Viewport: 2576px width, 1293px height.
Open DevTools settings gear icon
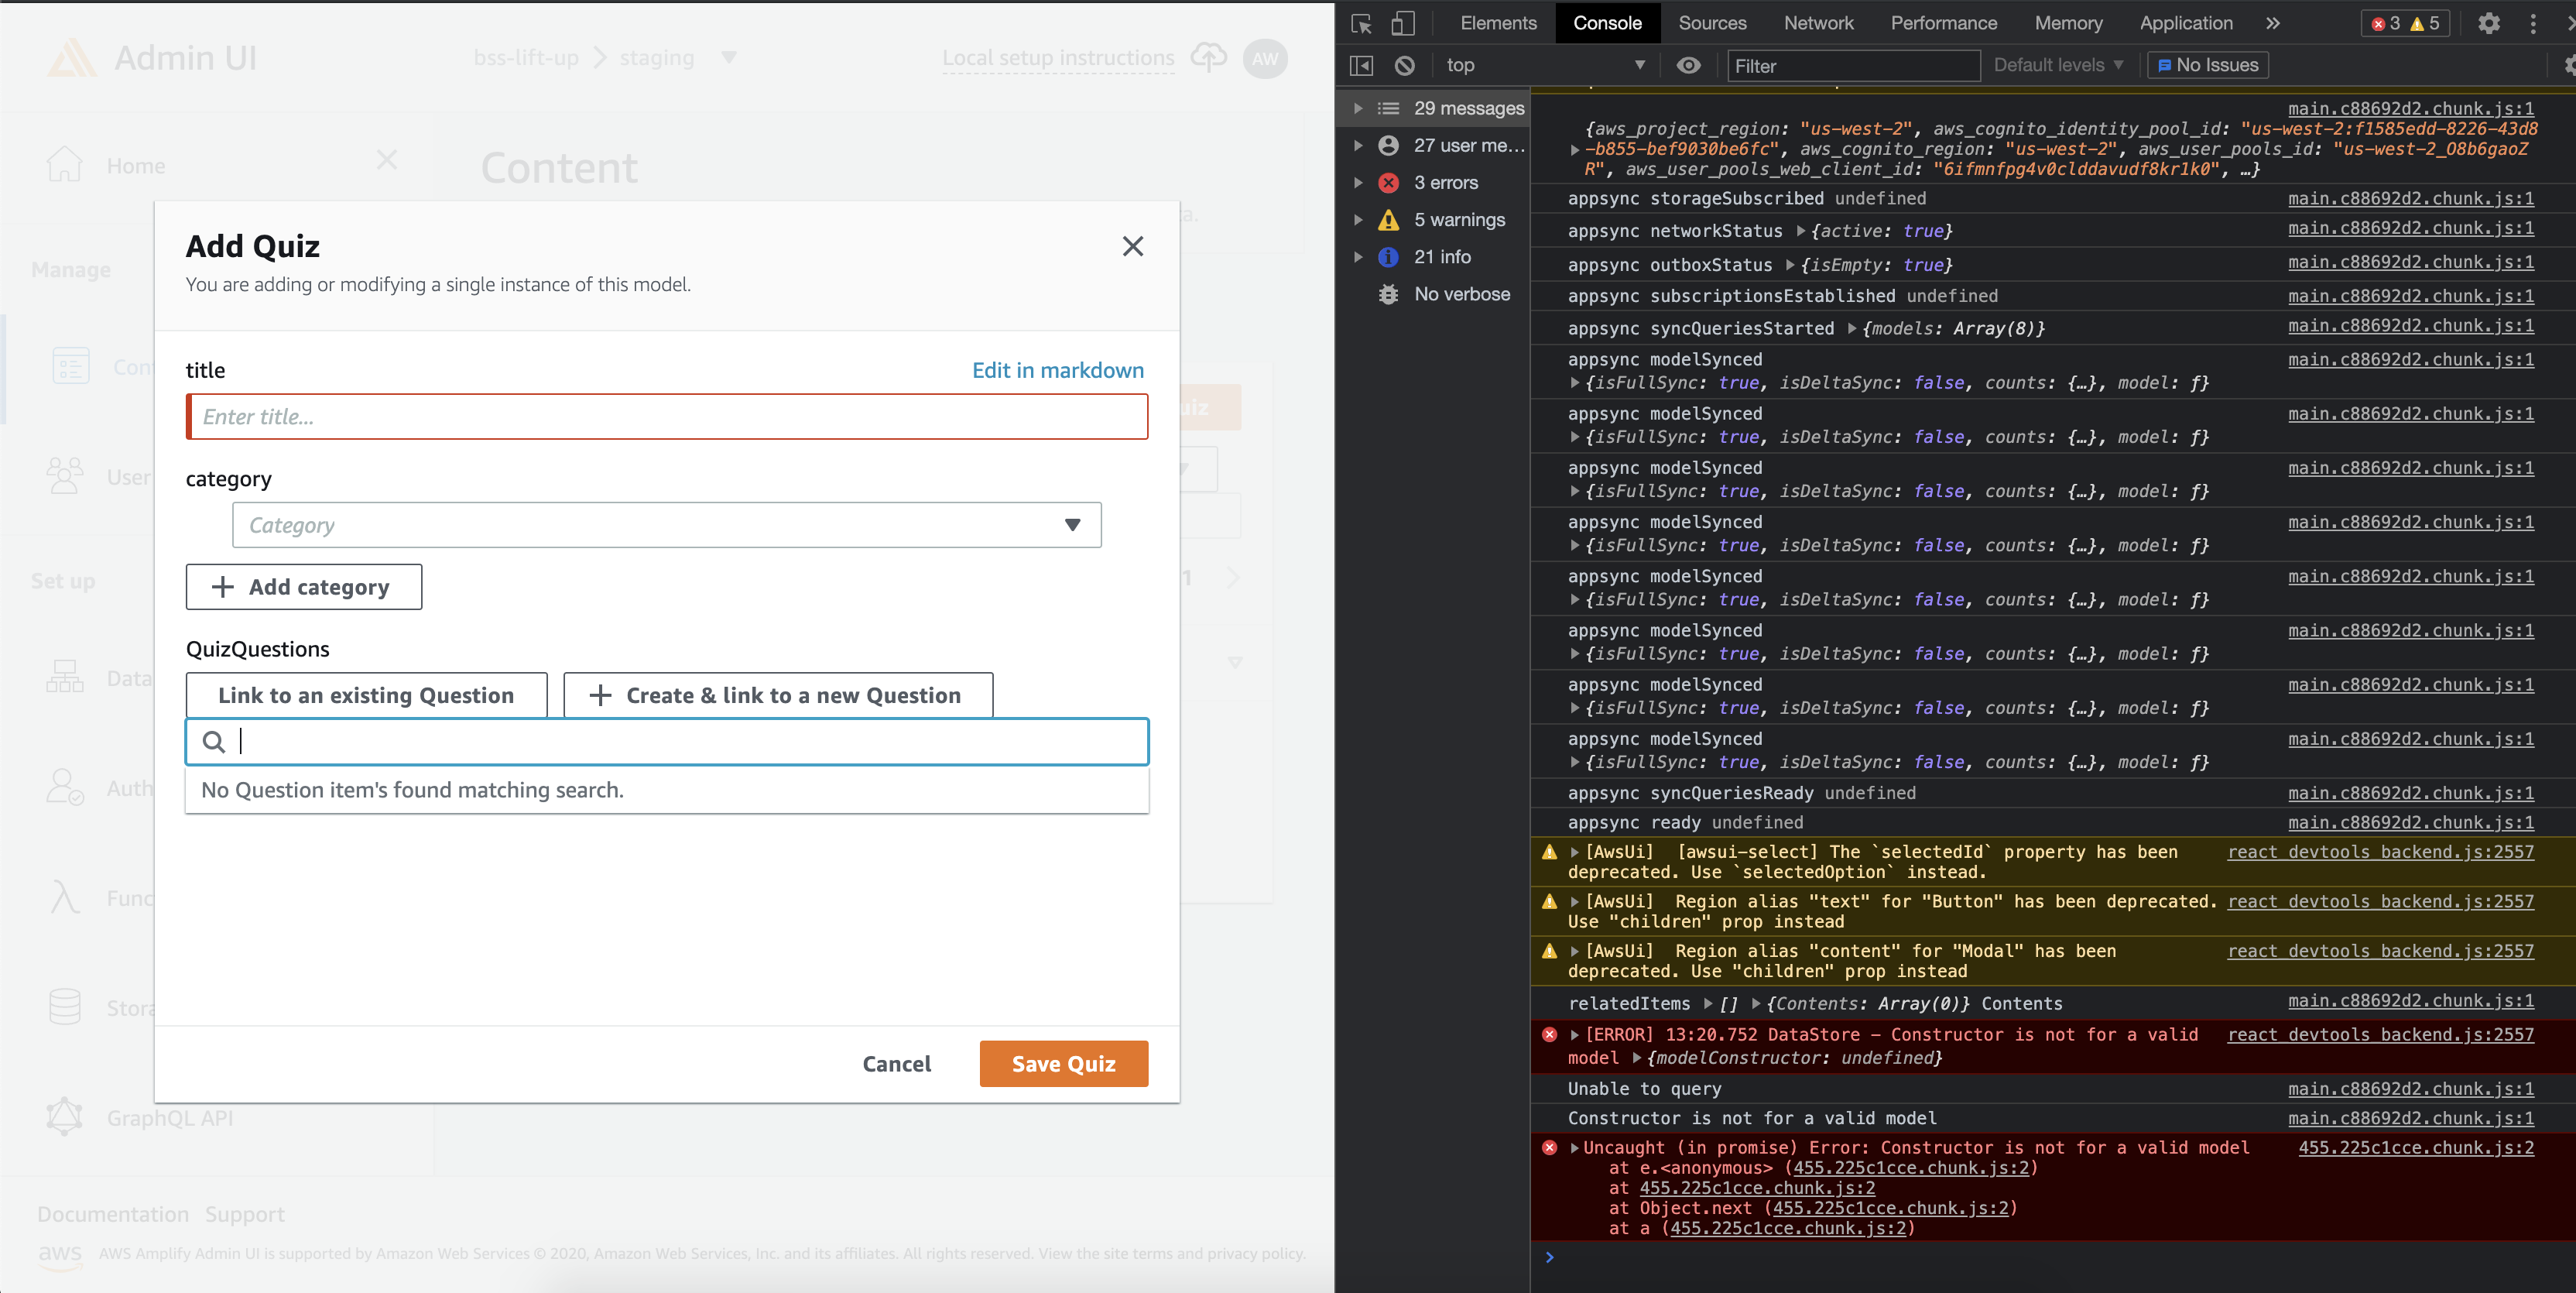2489,23
